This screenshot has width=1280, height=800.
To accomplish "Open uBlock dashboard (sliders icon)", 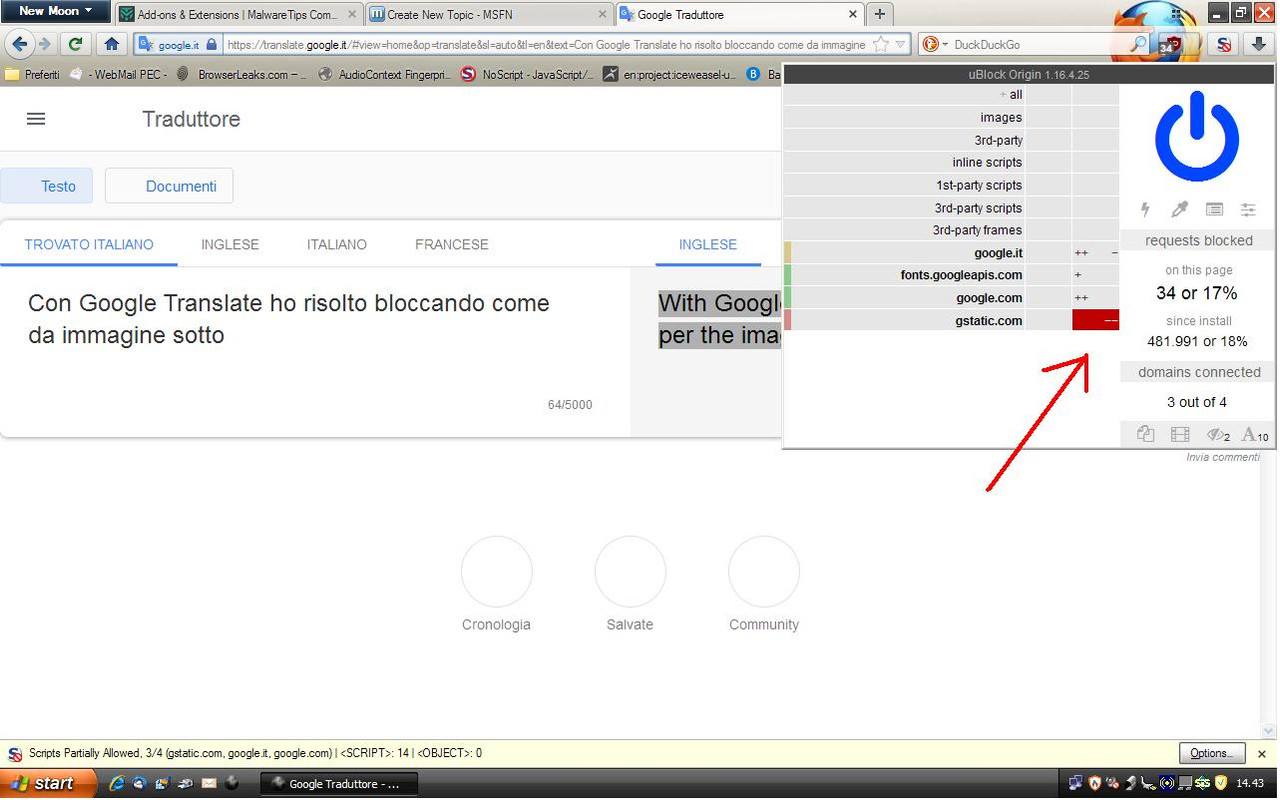I will [x=1248, y=209].
